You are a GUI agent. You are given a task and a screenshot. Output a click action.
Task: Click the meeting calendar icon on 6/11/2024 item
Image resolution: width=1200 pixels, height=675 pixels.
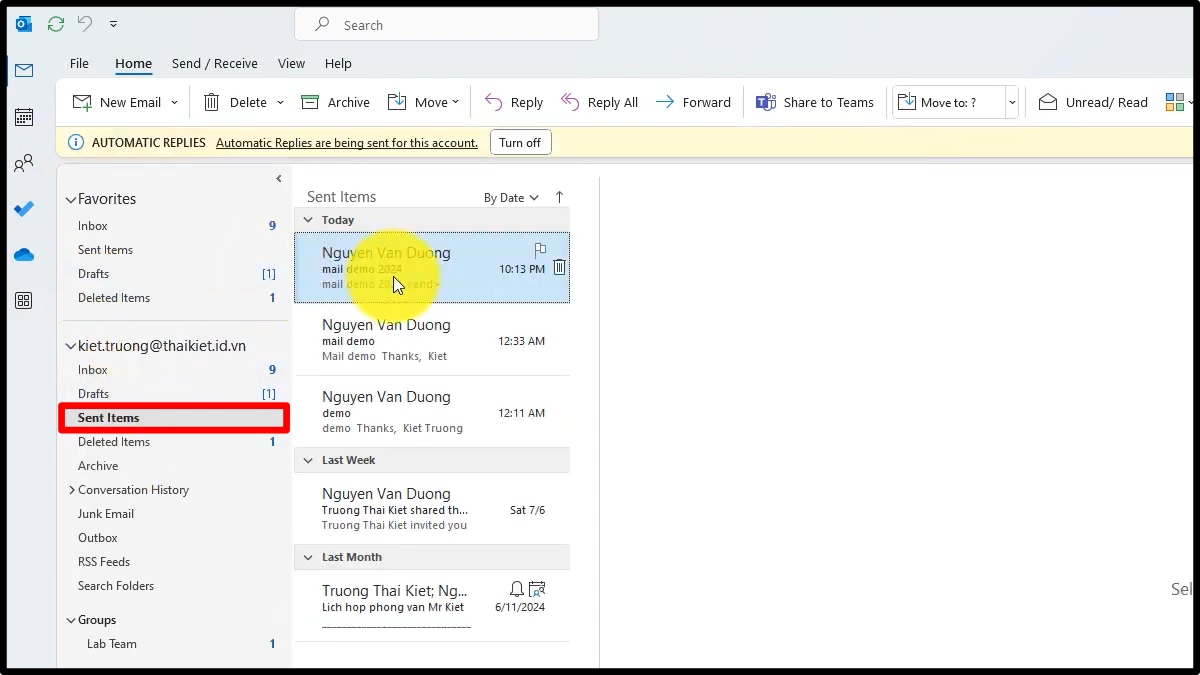click(537, 589)
